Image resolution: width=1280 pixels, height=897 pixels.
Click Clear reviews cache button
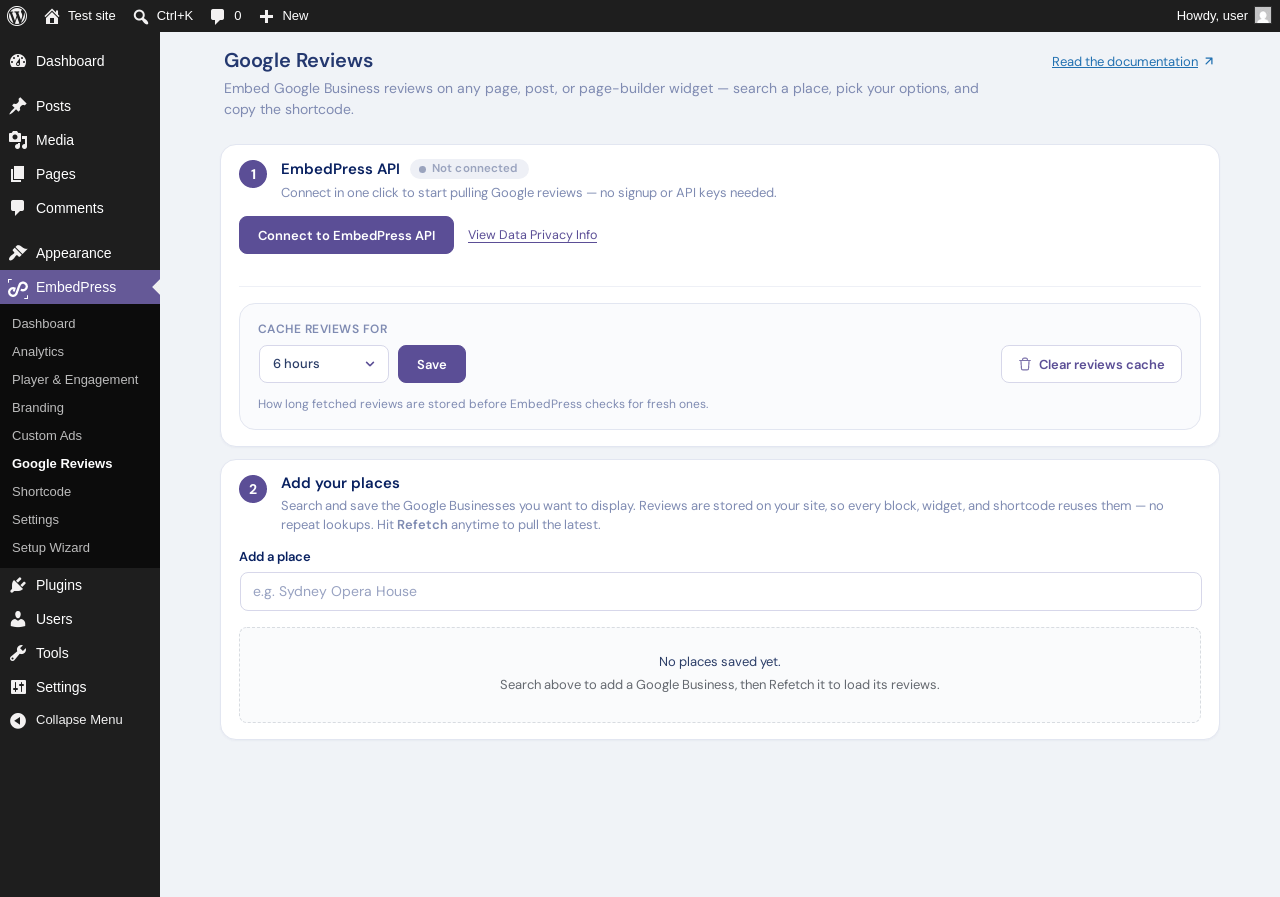(1091, 364)
